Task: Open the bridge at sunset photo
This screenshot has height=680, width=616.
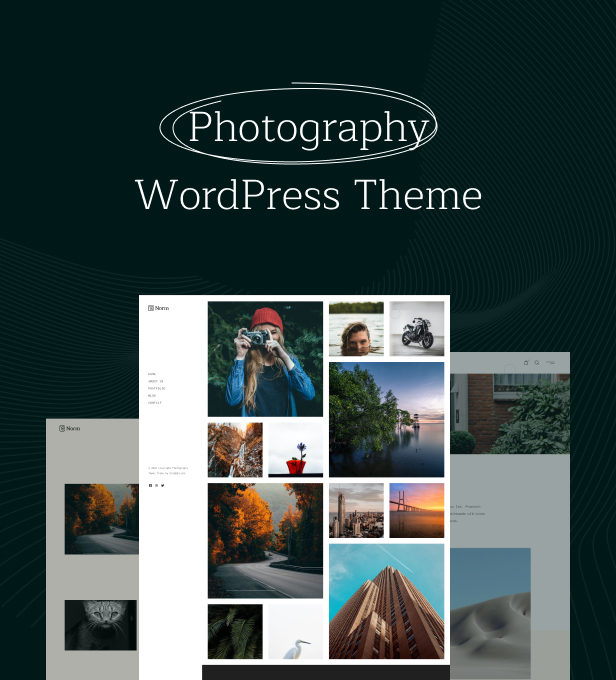Action: [x=417, y=511]
